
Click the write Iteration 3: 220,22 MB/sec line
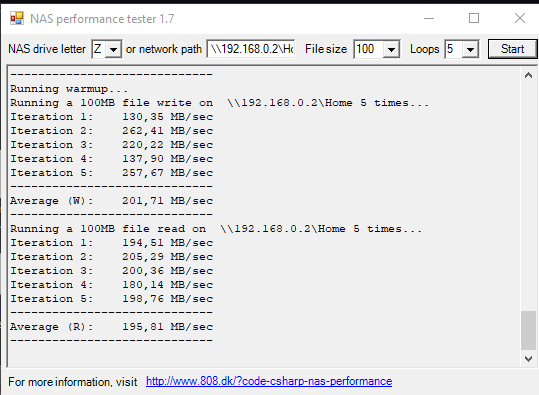(111, 145)
